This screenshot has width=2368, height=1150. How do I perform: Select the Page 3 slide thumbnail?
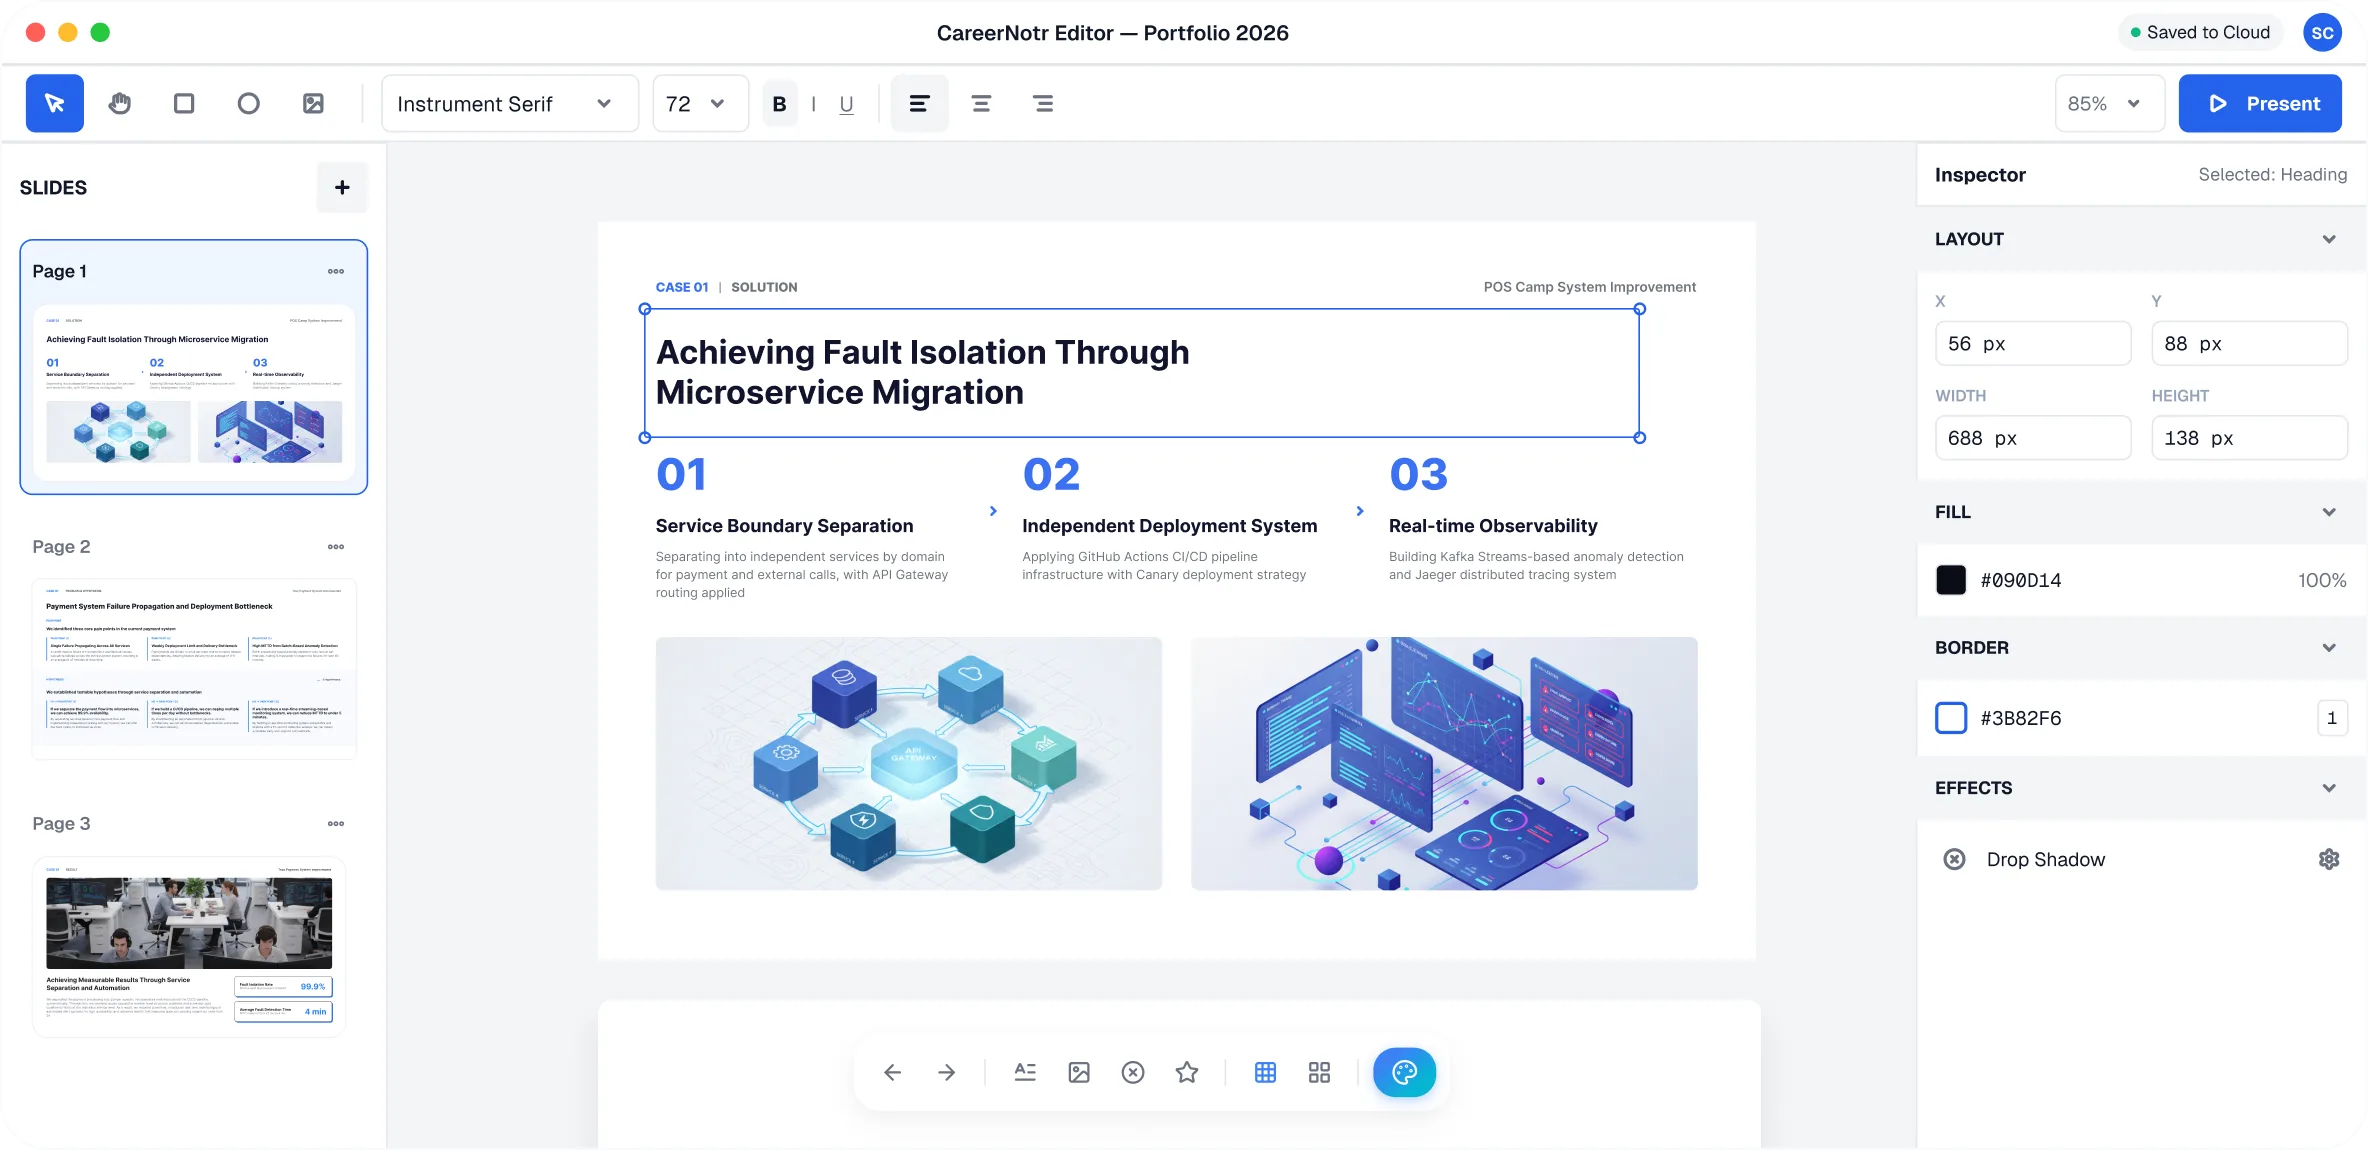(189, 946)
